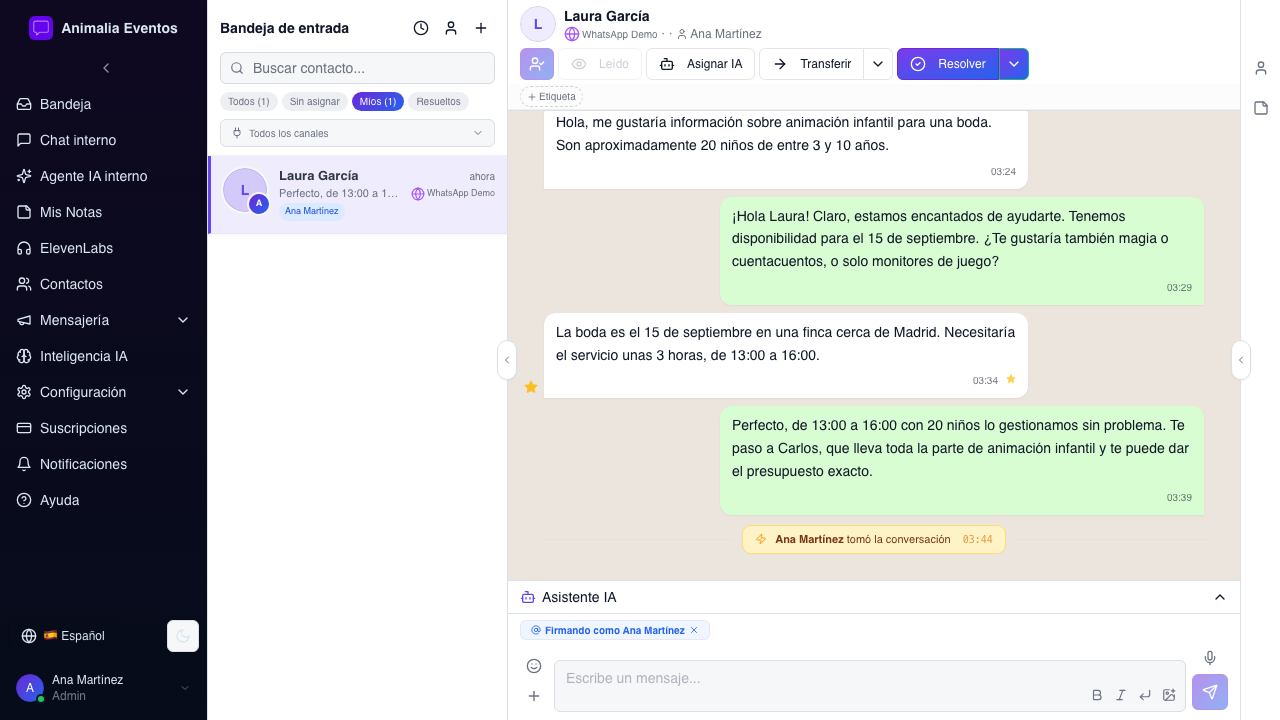
Task: Collapse the Asistente IA panel
Action: [x=1220, y=597]
